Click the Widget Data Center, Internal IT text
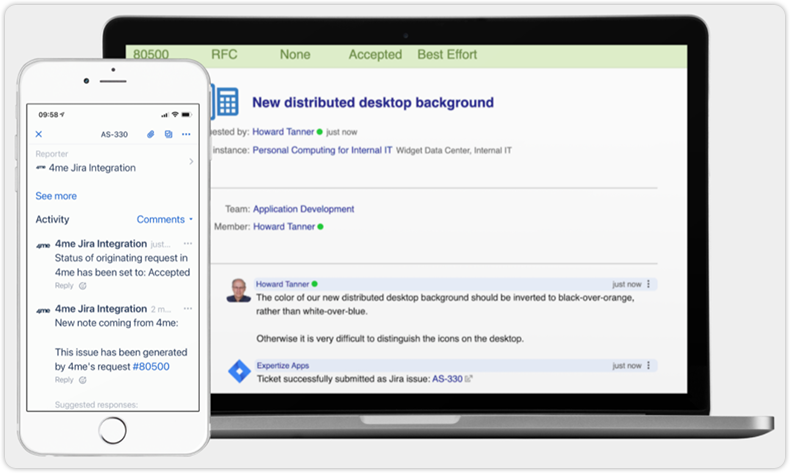The image size is (790, 473). tap(453, 150)
